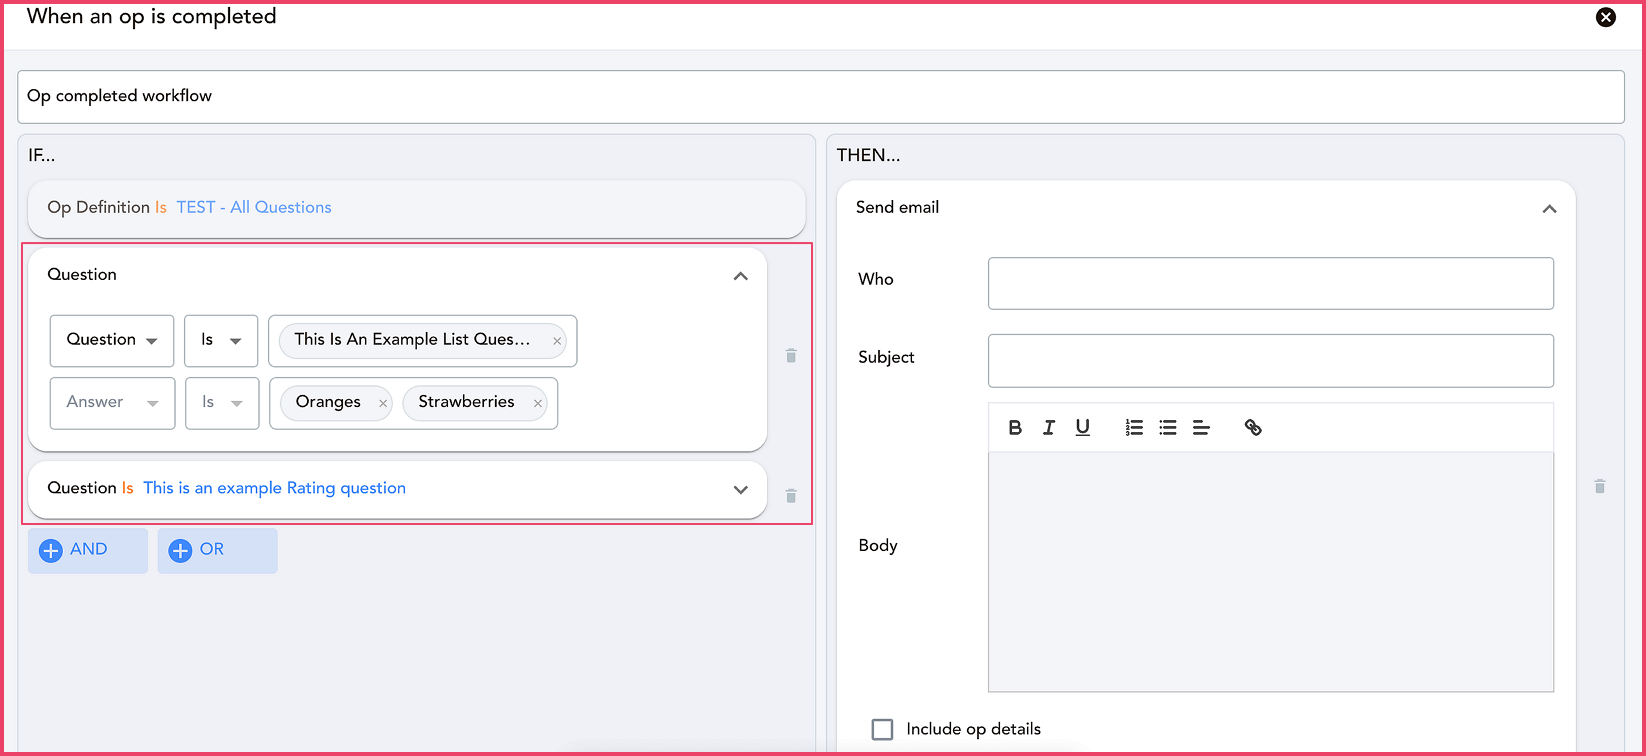Close the 'When an op is completed' dialog
The width and height of the screenshot is (1646, 756).
pos(1606,17)
